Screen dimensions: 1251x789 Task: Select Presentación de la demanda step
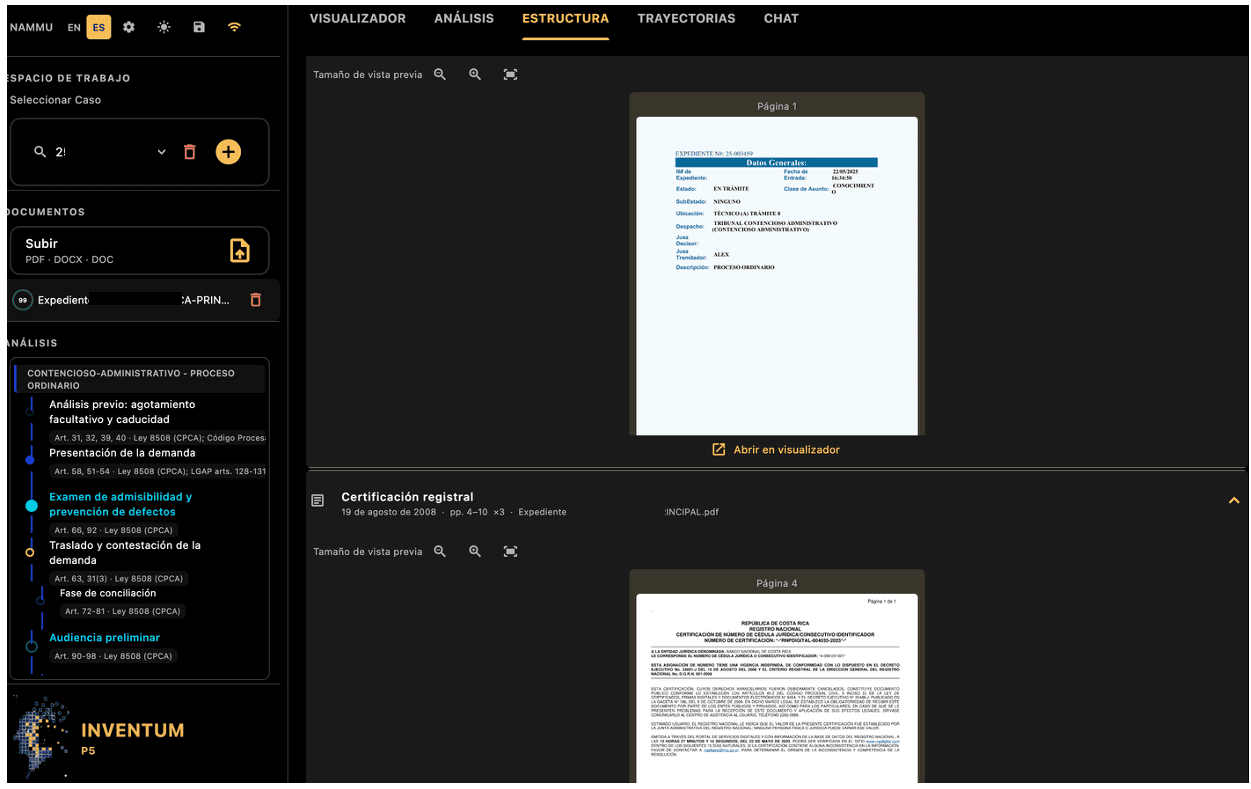pos(122,453)
